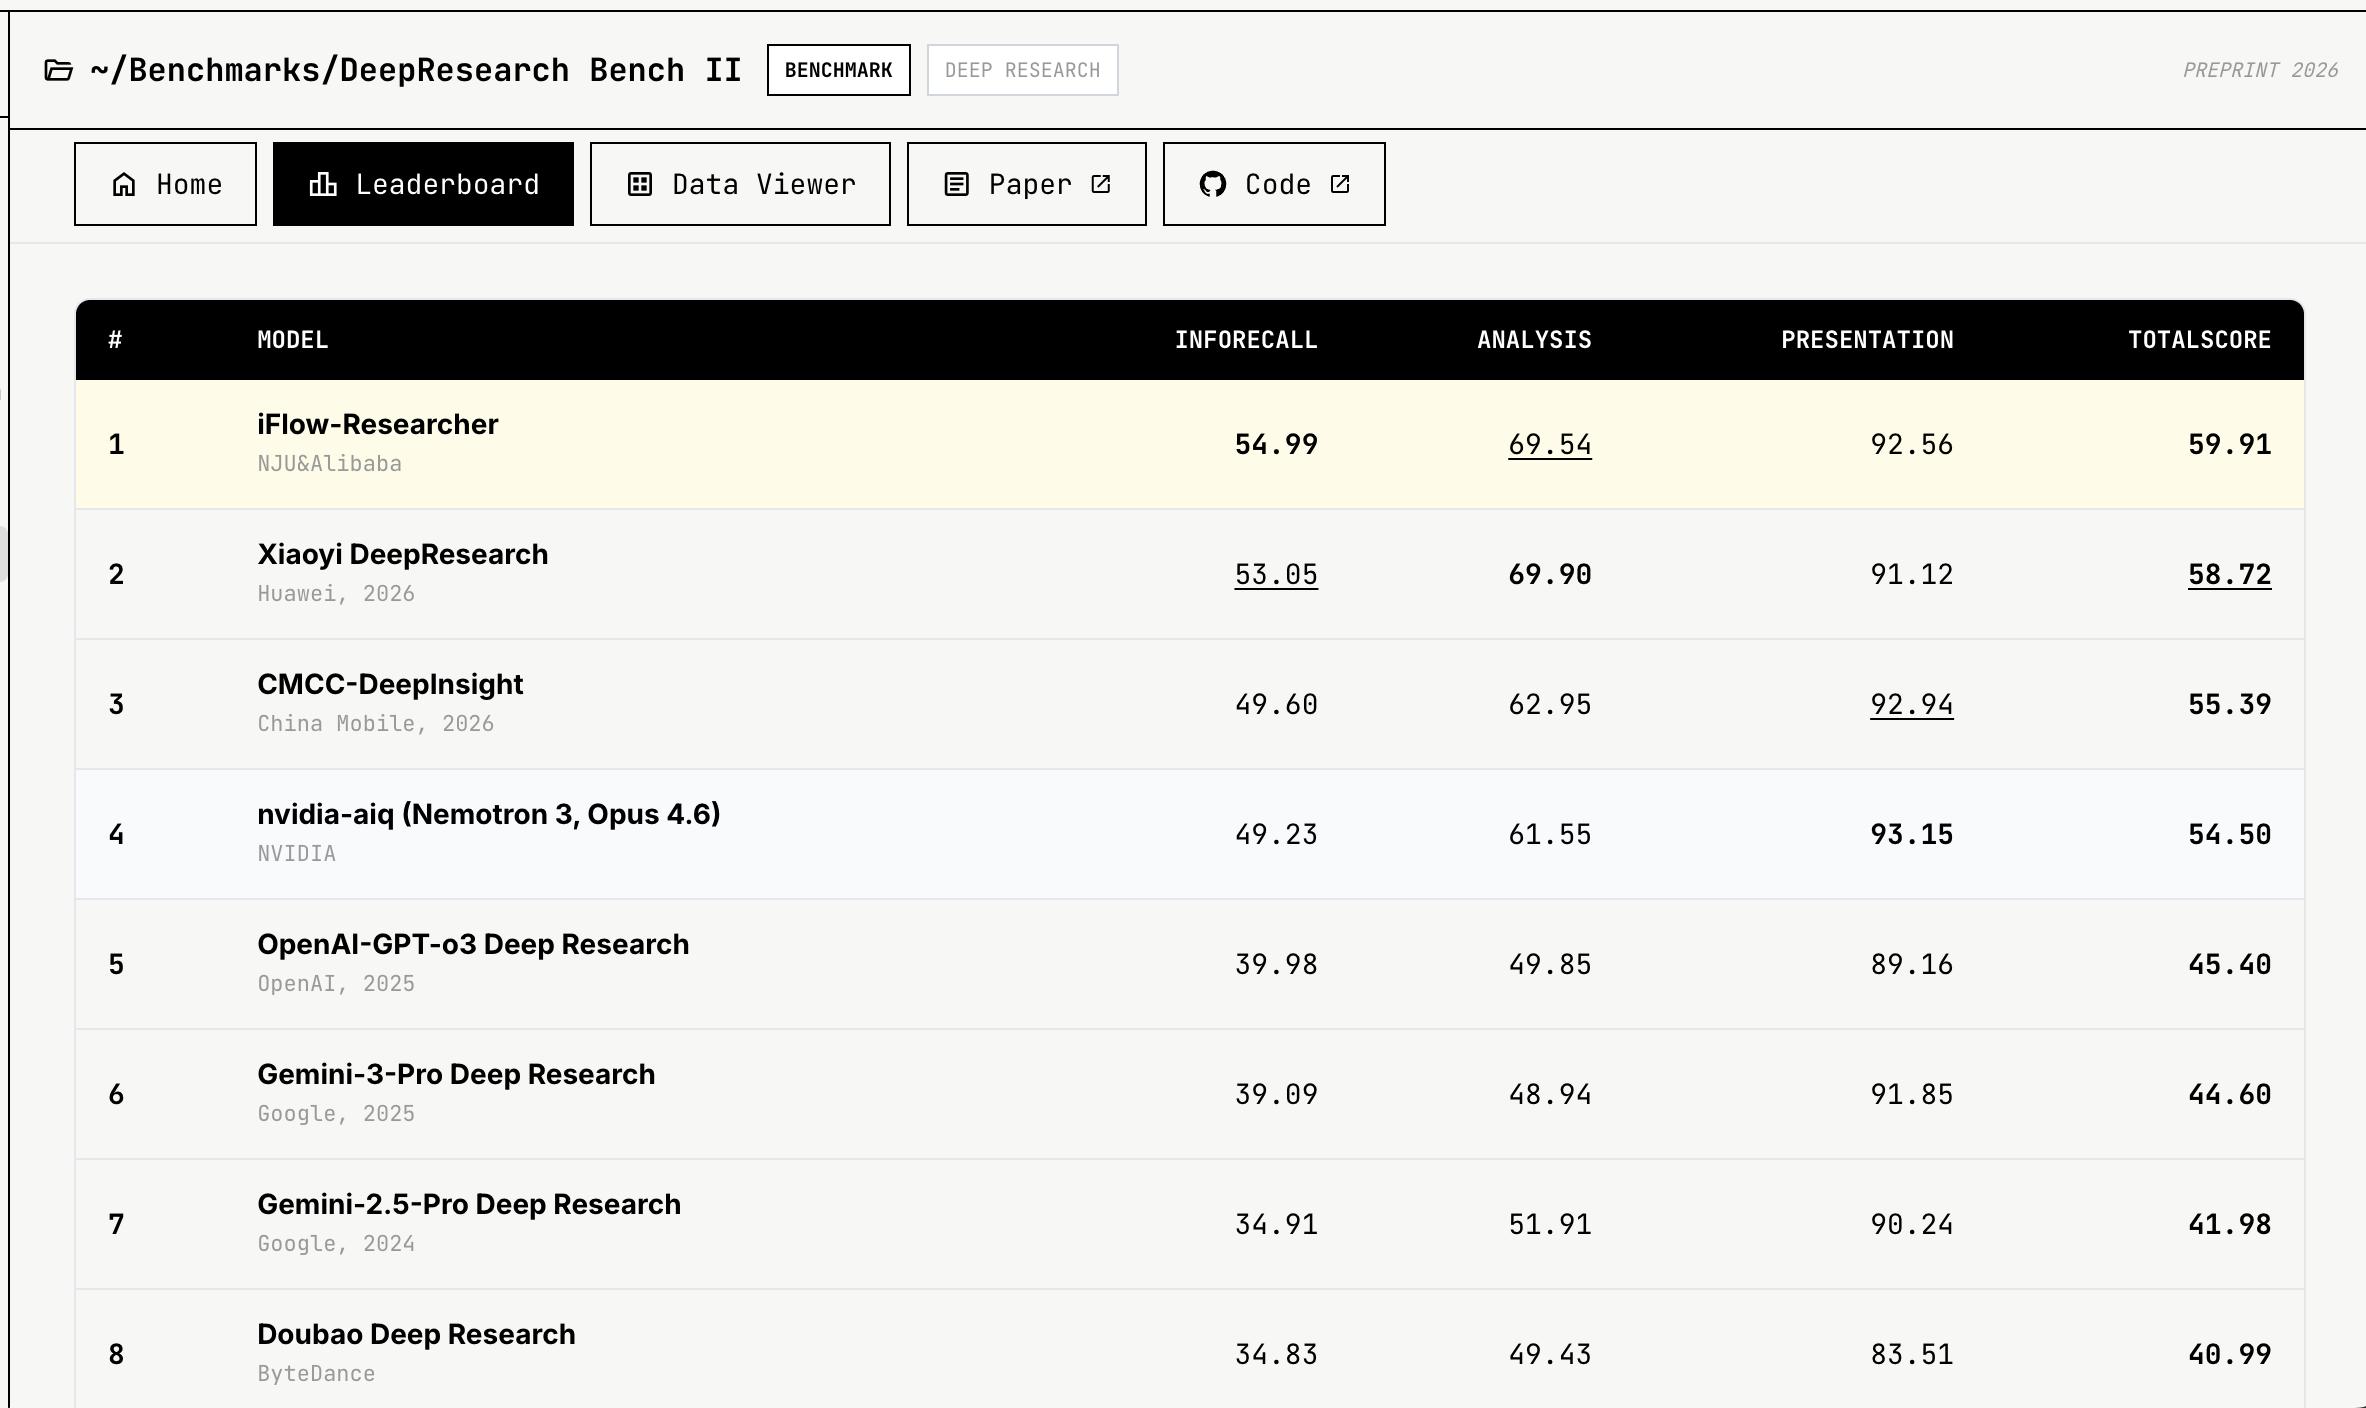Click the GitHub logo in Code button
Viewport: 2366px width, 1408px height.
click(x=1213, y=184)
